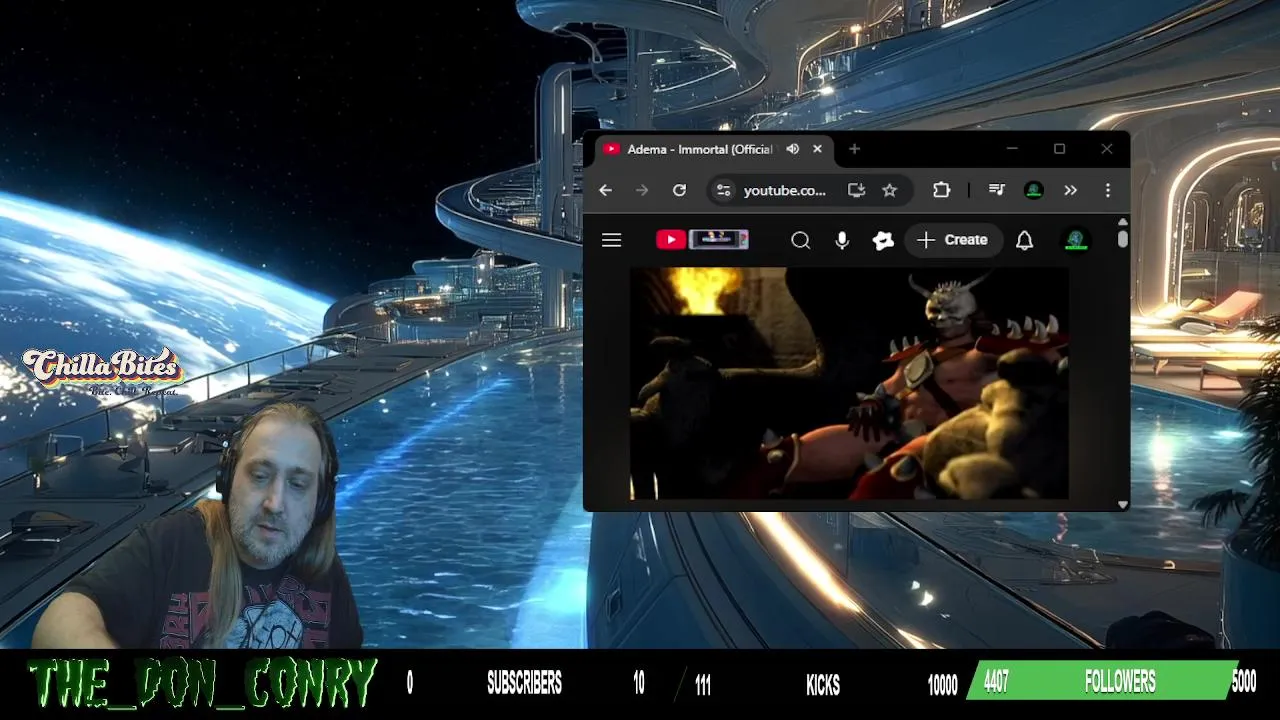This screenshot has width=1280, height=720.
Task: Start voice search with microphone icon
Action: coord(842,240)
